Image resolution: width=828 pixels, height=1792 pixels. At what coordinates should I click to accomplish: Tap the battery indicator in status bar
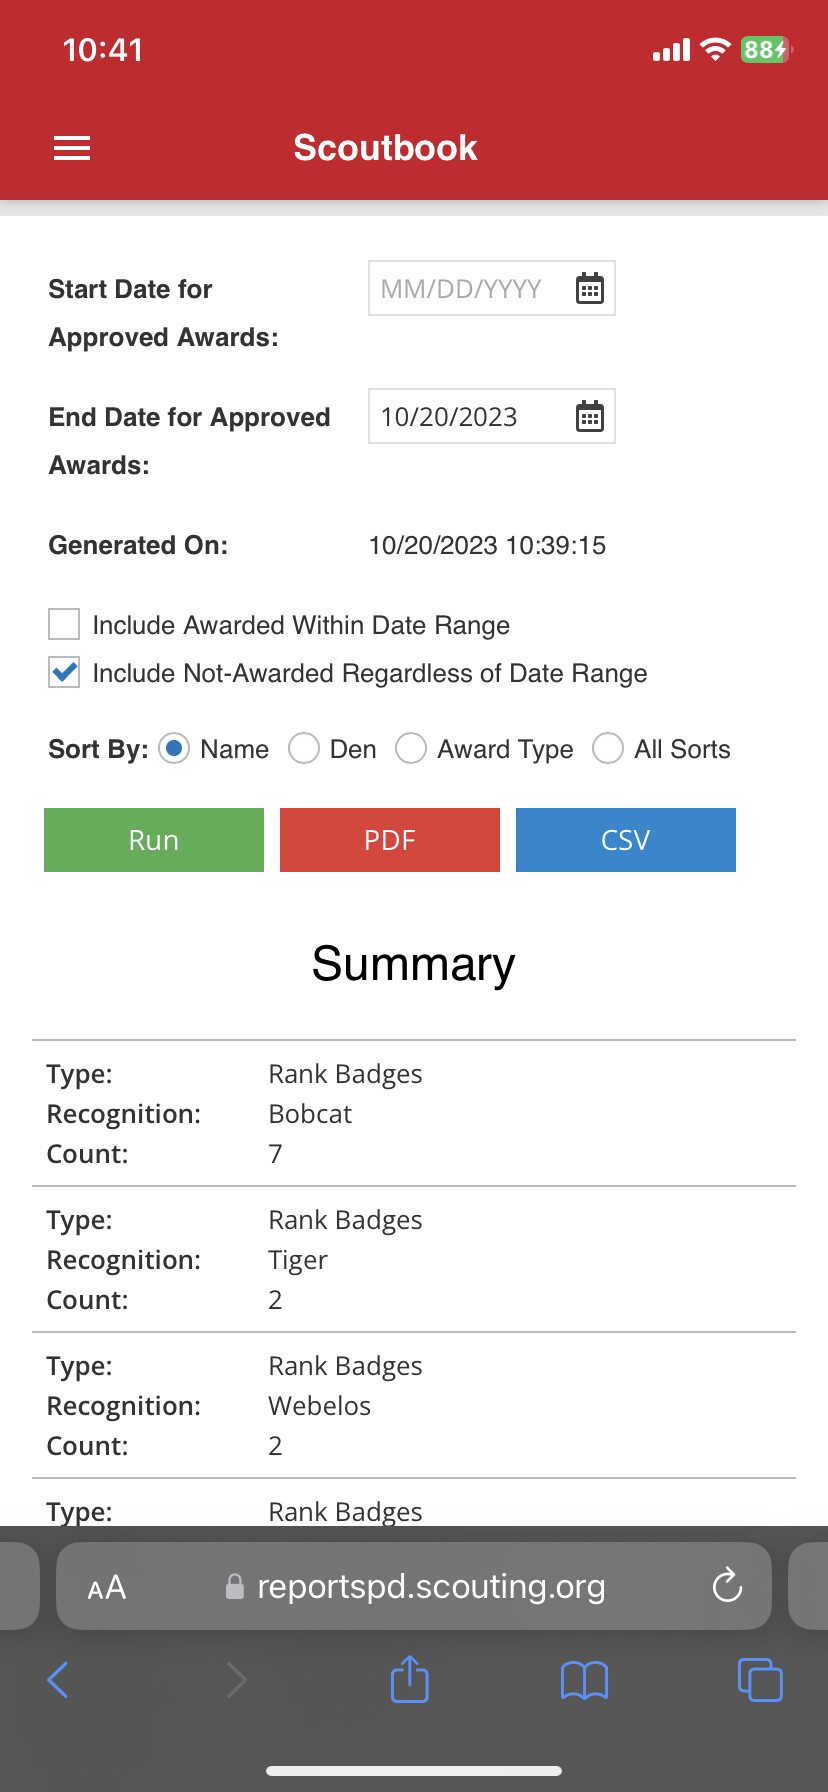(766, 49)
